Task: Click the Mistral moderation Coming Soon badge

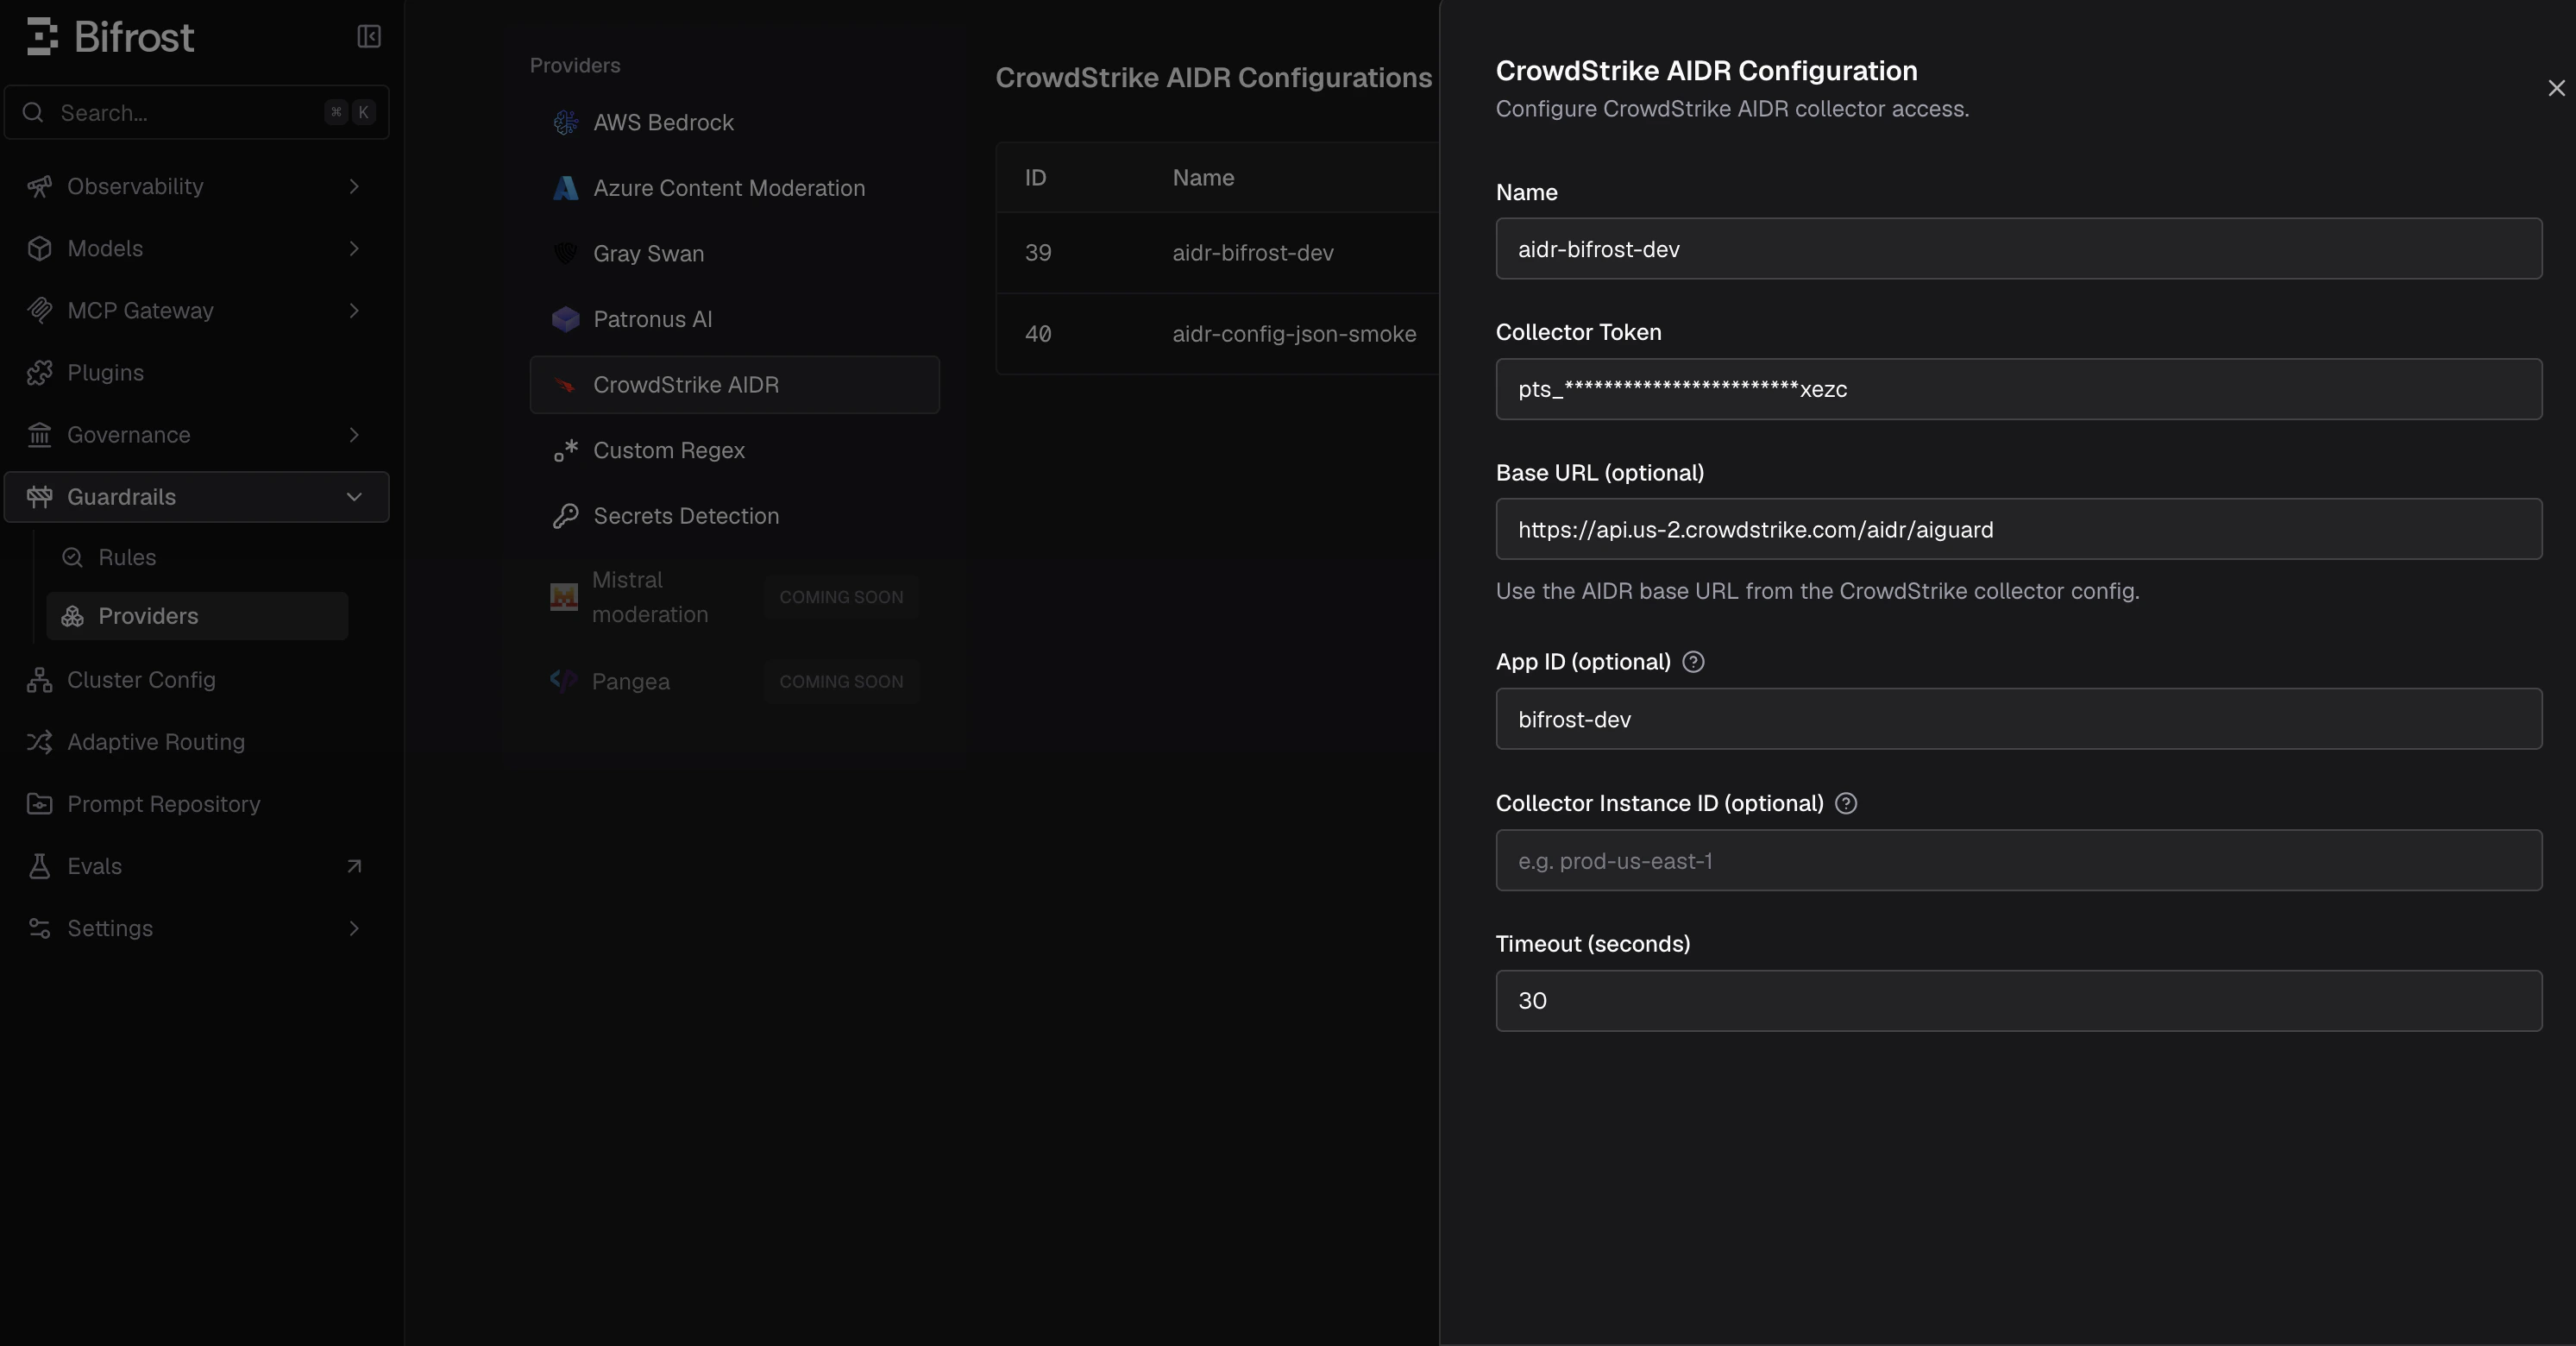Action: [x=841, y=597]
